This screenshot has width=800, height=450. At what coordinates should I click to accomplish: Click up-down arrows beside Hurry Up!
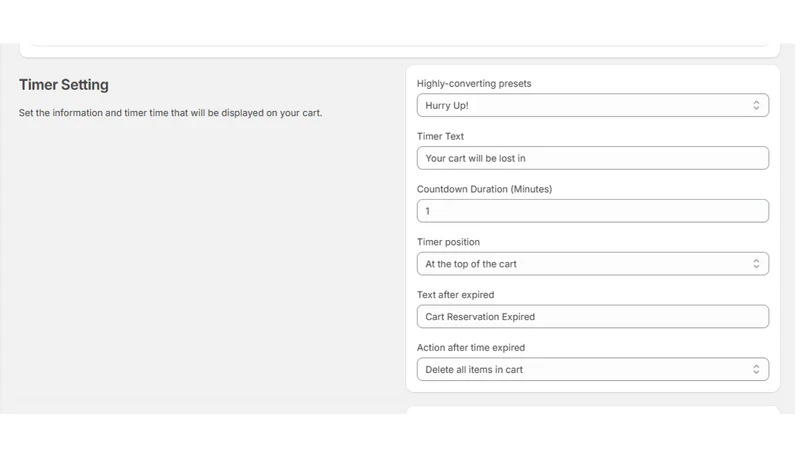click(756, 105)
